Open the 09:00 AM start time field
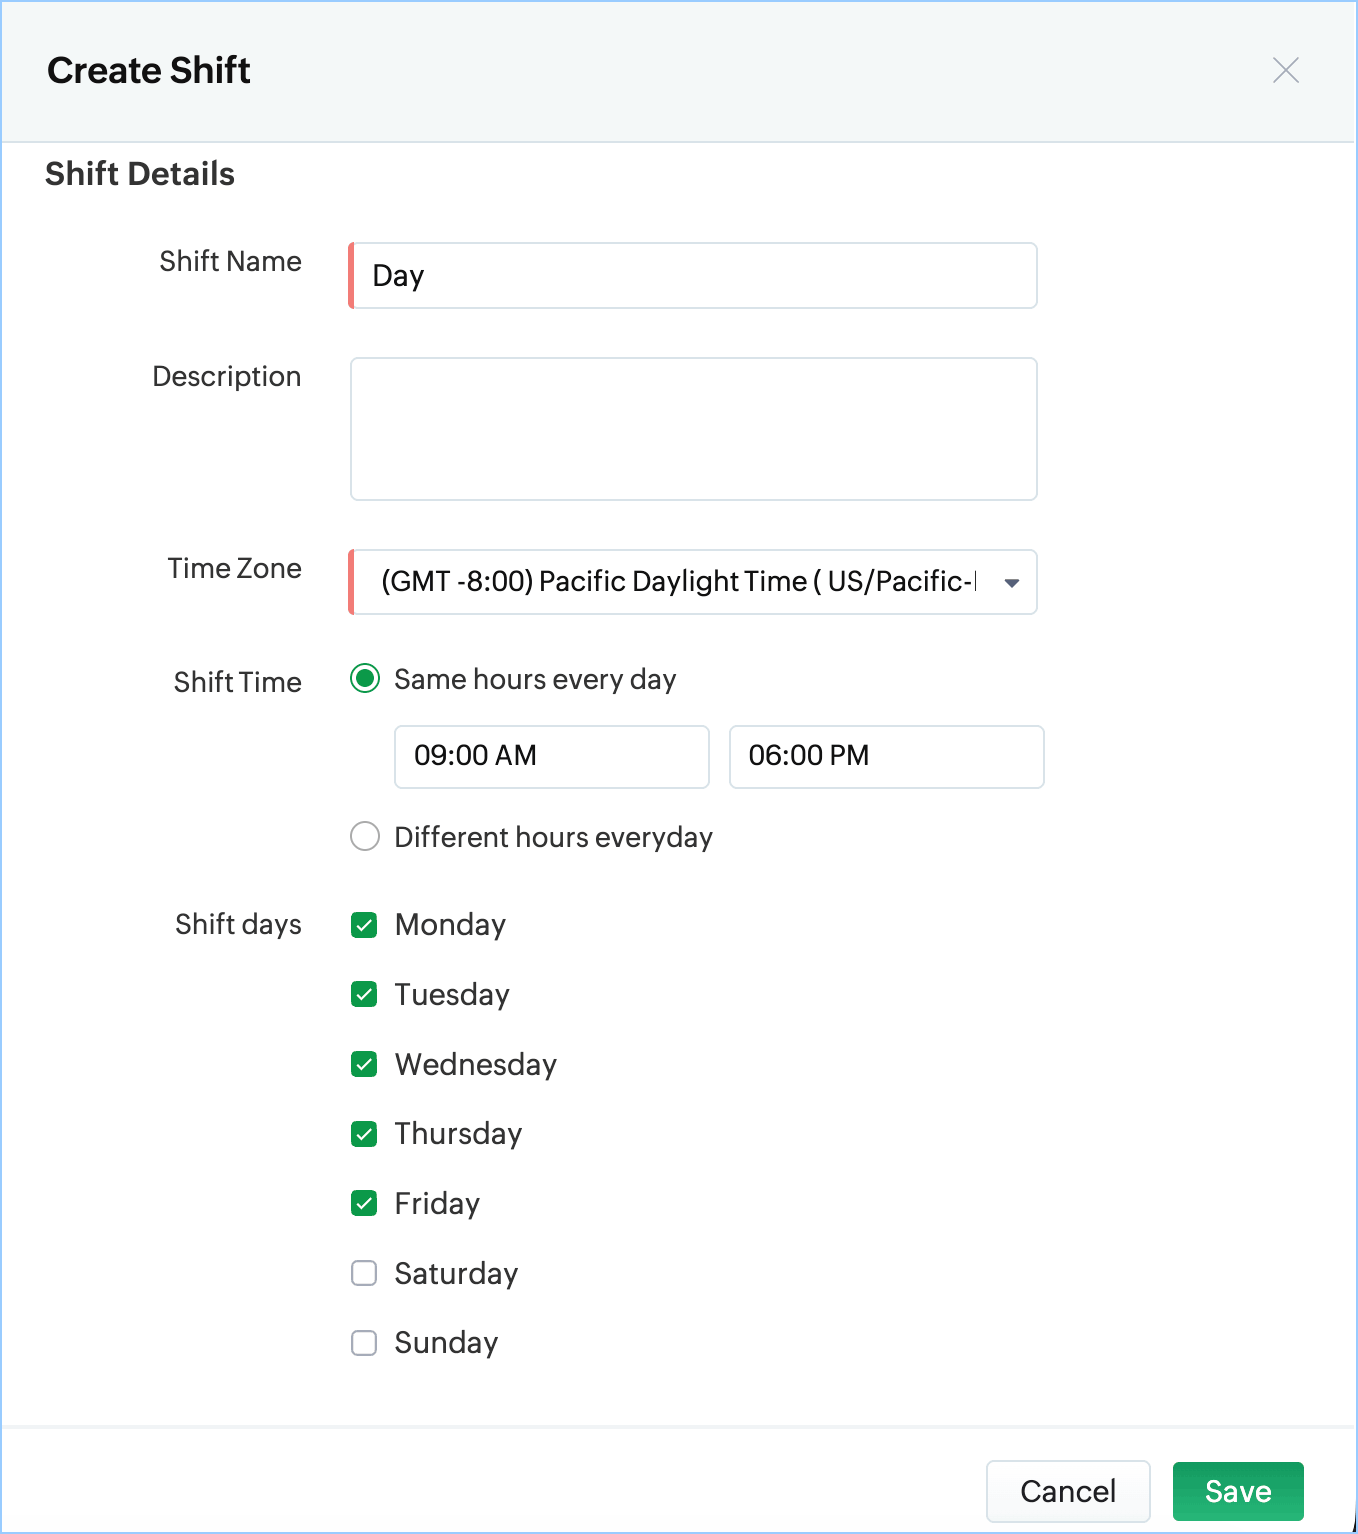 [551, 757]
